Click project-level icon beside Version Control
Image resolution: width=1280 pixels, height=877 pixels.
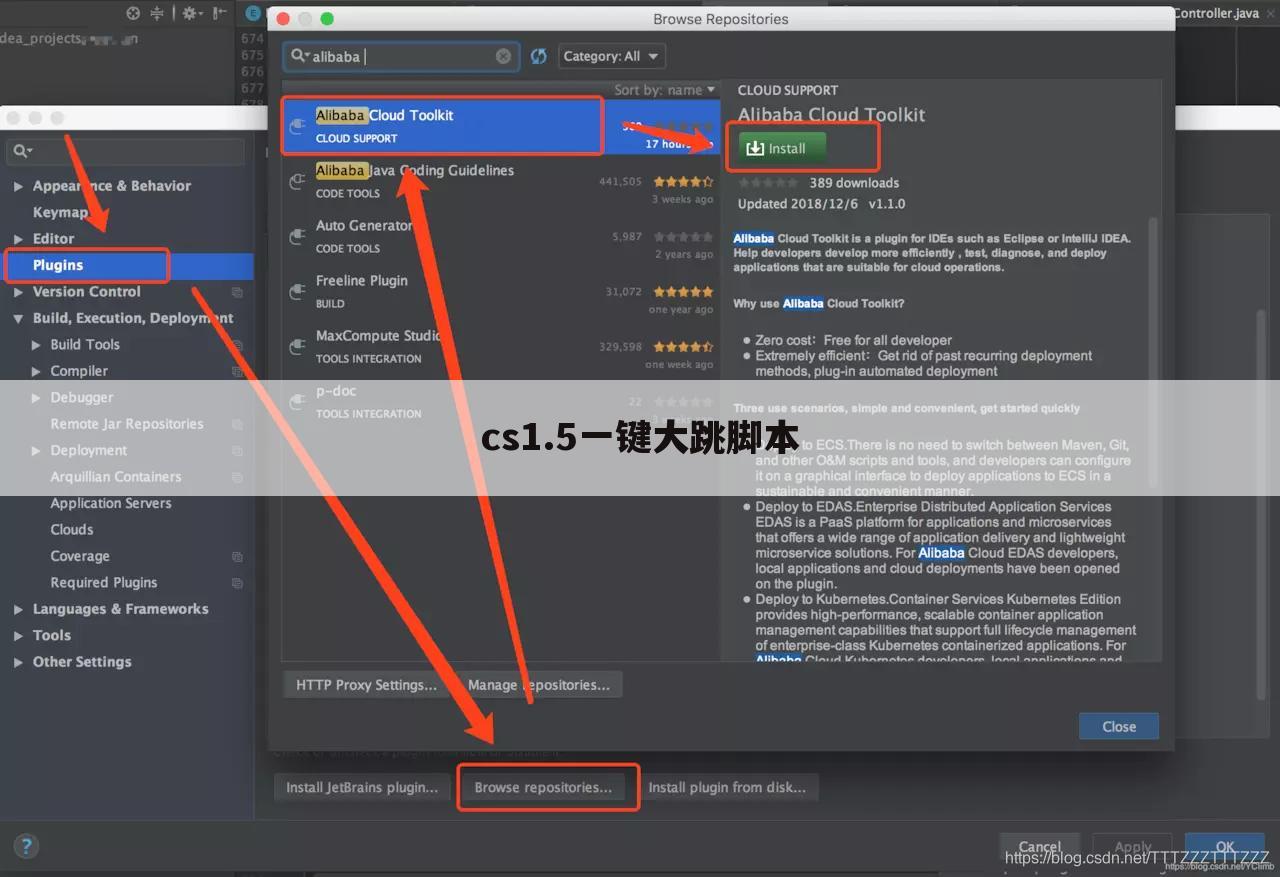pos(237,292)
